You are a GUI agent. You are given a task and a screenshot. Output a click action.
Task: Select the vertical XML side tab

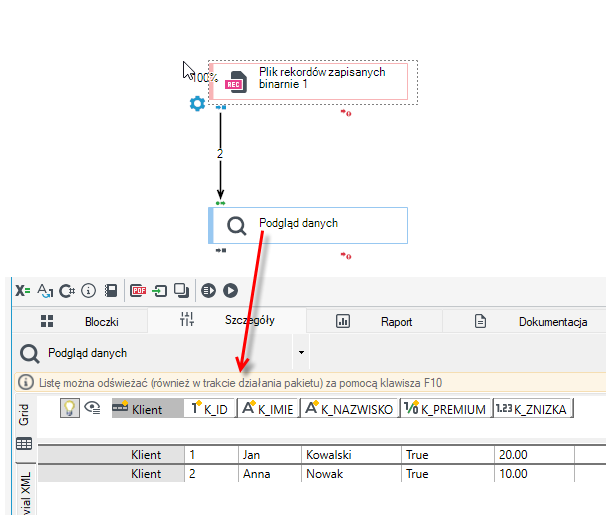26,491
